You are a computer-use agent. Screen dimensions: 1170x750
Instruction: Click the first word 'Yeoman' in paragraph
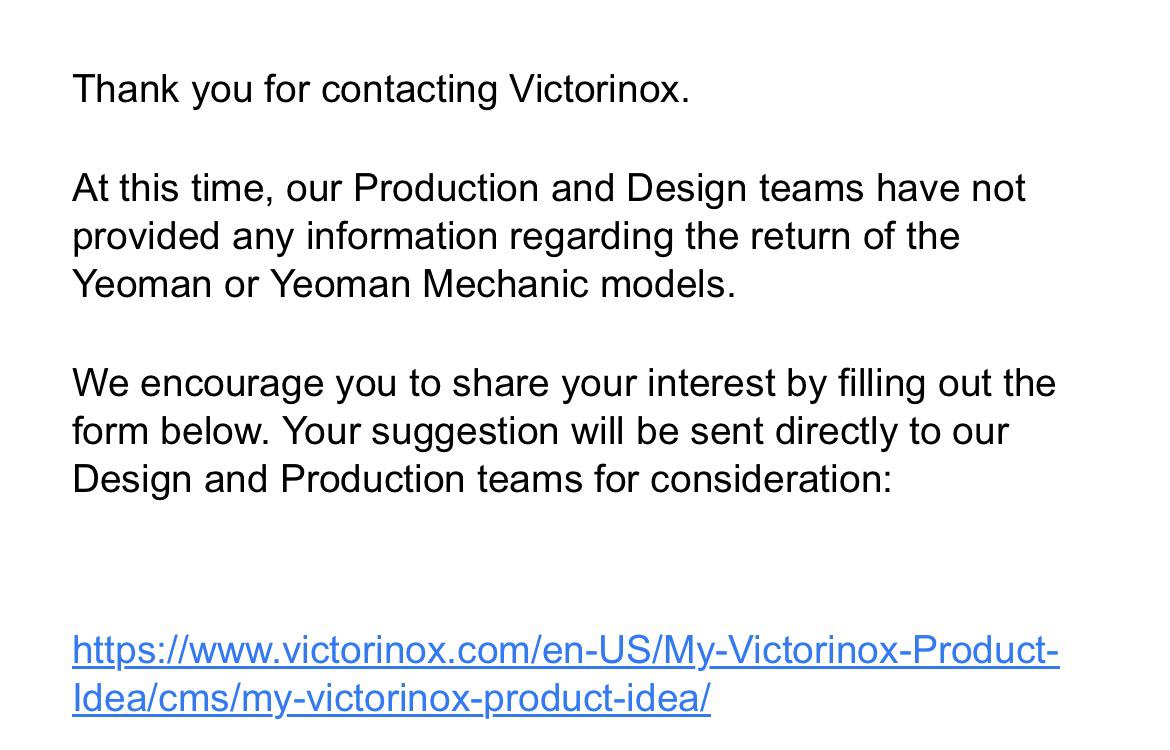tap(142, 284)
